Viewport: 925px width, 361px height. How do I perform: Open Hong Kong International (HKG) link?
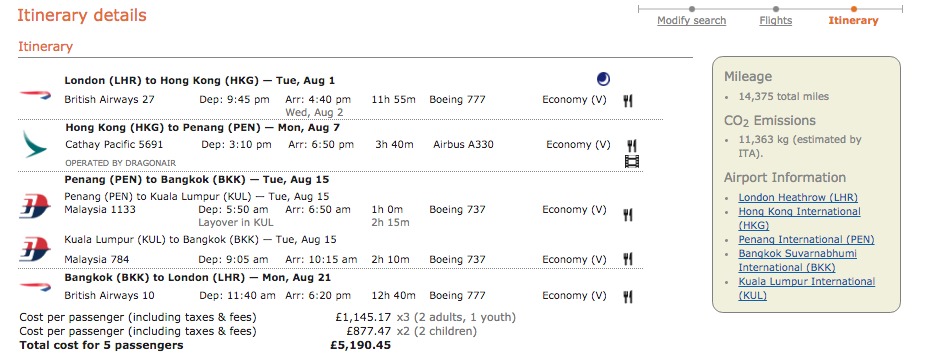tap(799, 218)
